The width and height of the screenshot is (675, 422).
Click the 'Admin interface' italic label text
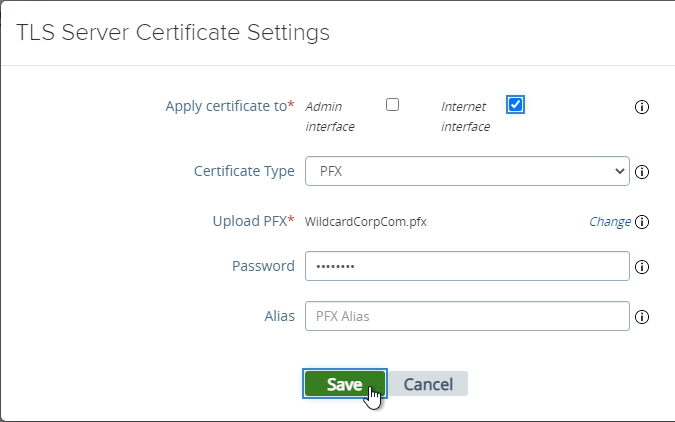click(330, 116)
